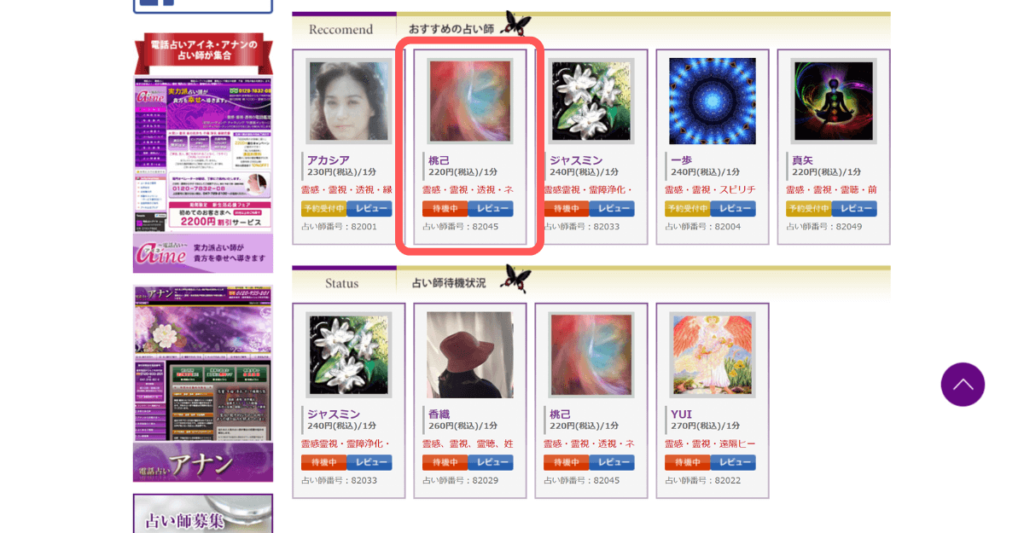Open YUI's angel illustration thumbnail
Image resolution: width=1024 pixels, height=533 pixels.
point(712,355)
